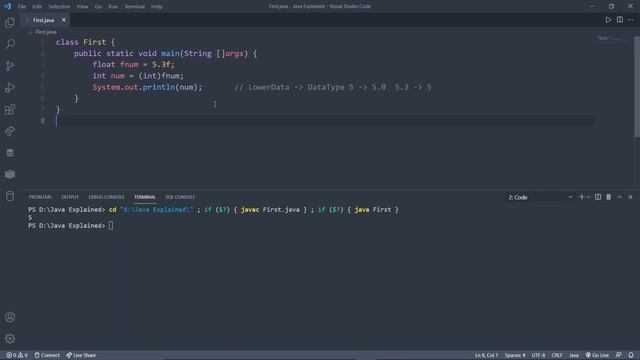Run code with the play button
The height and width of the screenshot is (360, 640).
click(x=608, y=20)
